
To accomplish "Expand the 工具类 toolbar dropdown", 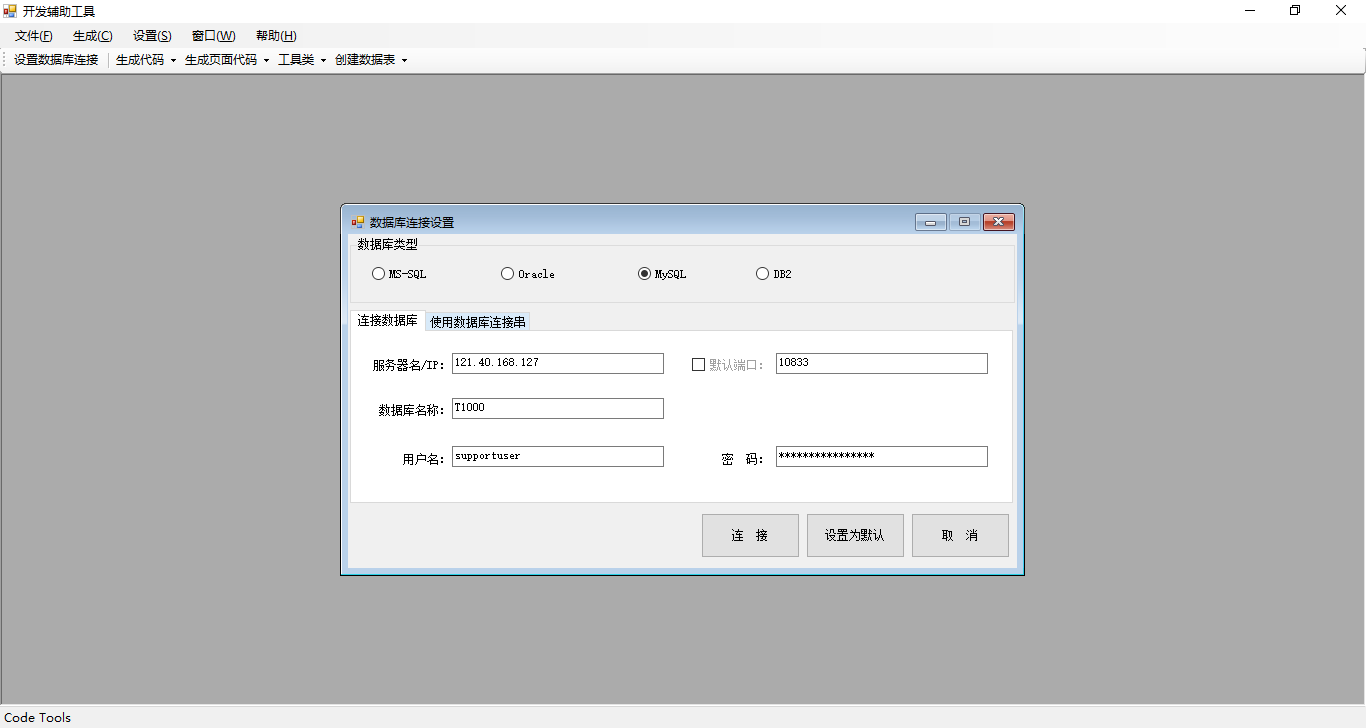I will [x=323, y=60].
